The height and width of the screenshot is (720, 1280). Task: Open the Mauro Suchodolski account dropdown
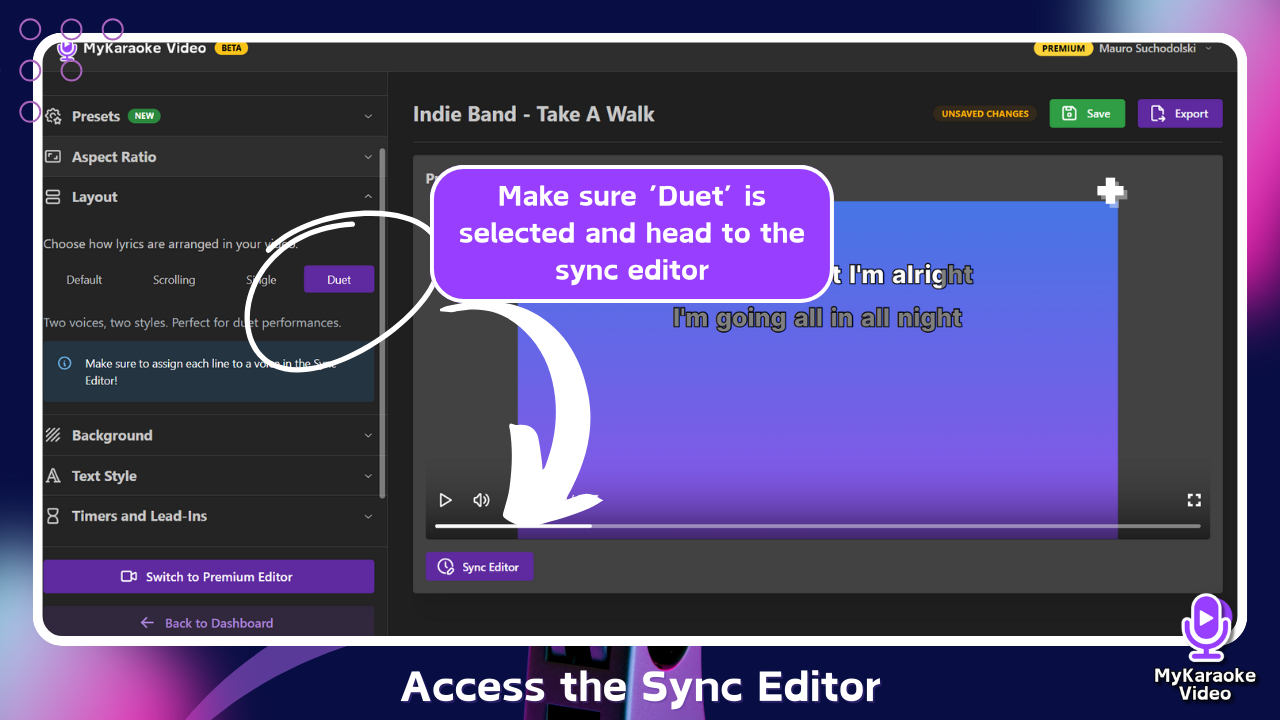[x=1155, y=48]
